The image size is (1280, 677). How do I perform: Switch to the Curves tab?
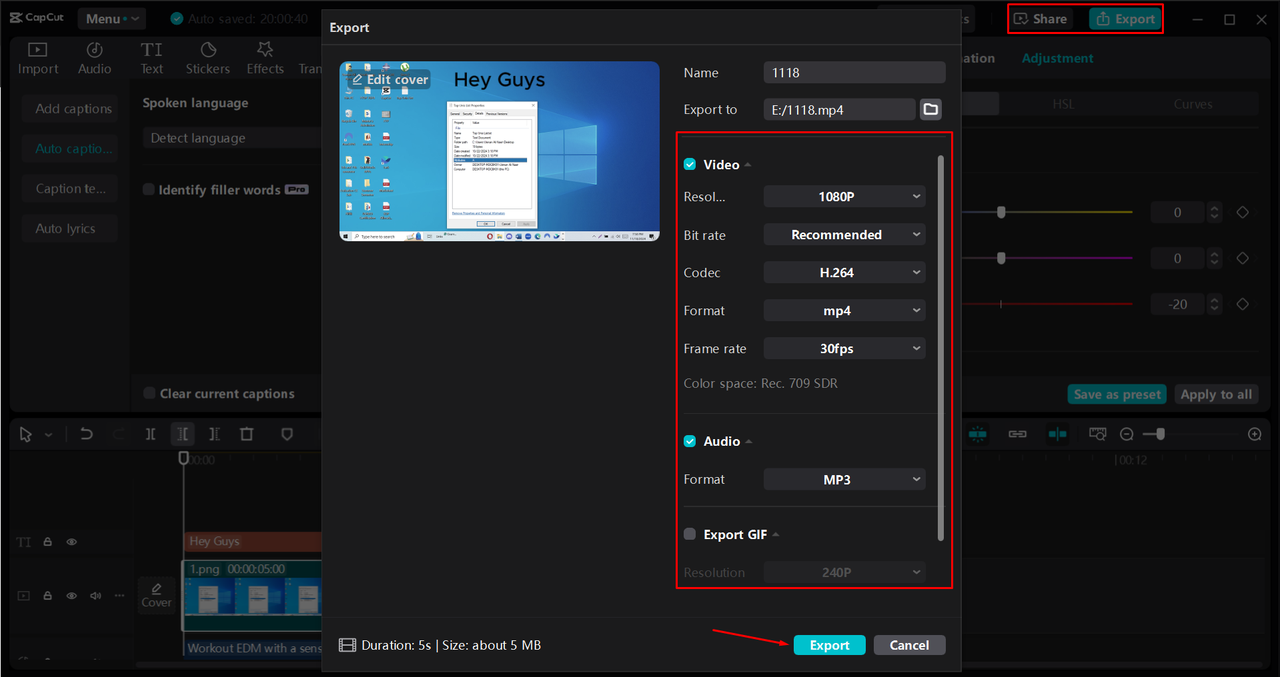coord(1192,104)
